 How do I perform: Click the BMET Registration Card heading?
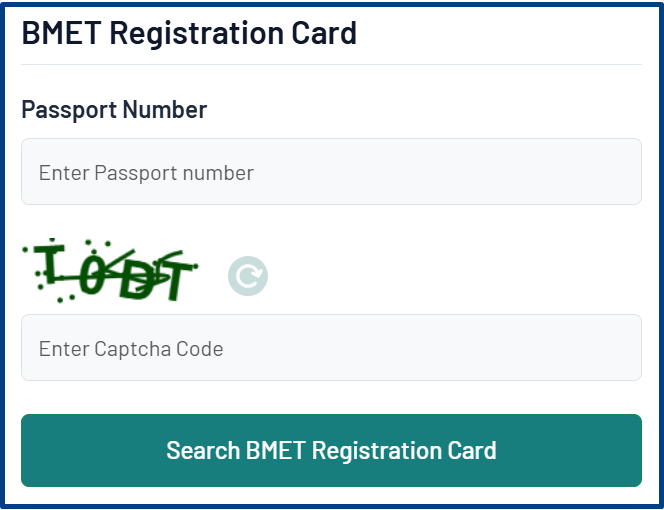[189, 33]
